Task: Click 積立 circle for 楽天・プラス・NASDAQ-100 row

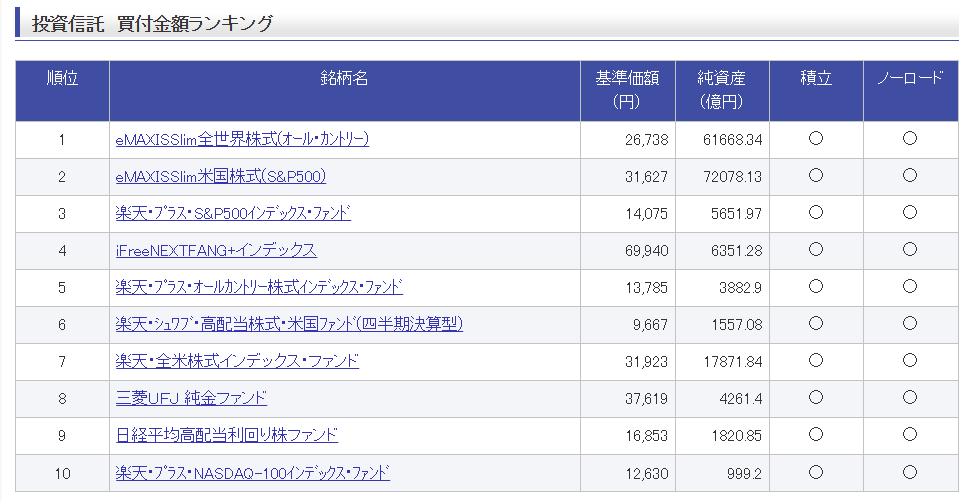Action: (816, 472)
